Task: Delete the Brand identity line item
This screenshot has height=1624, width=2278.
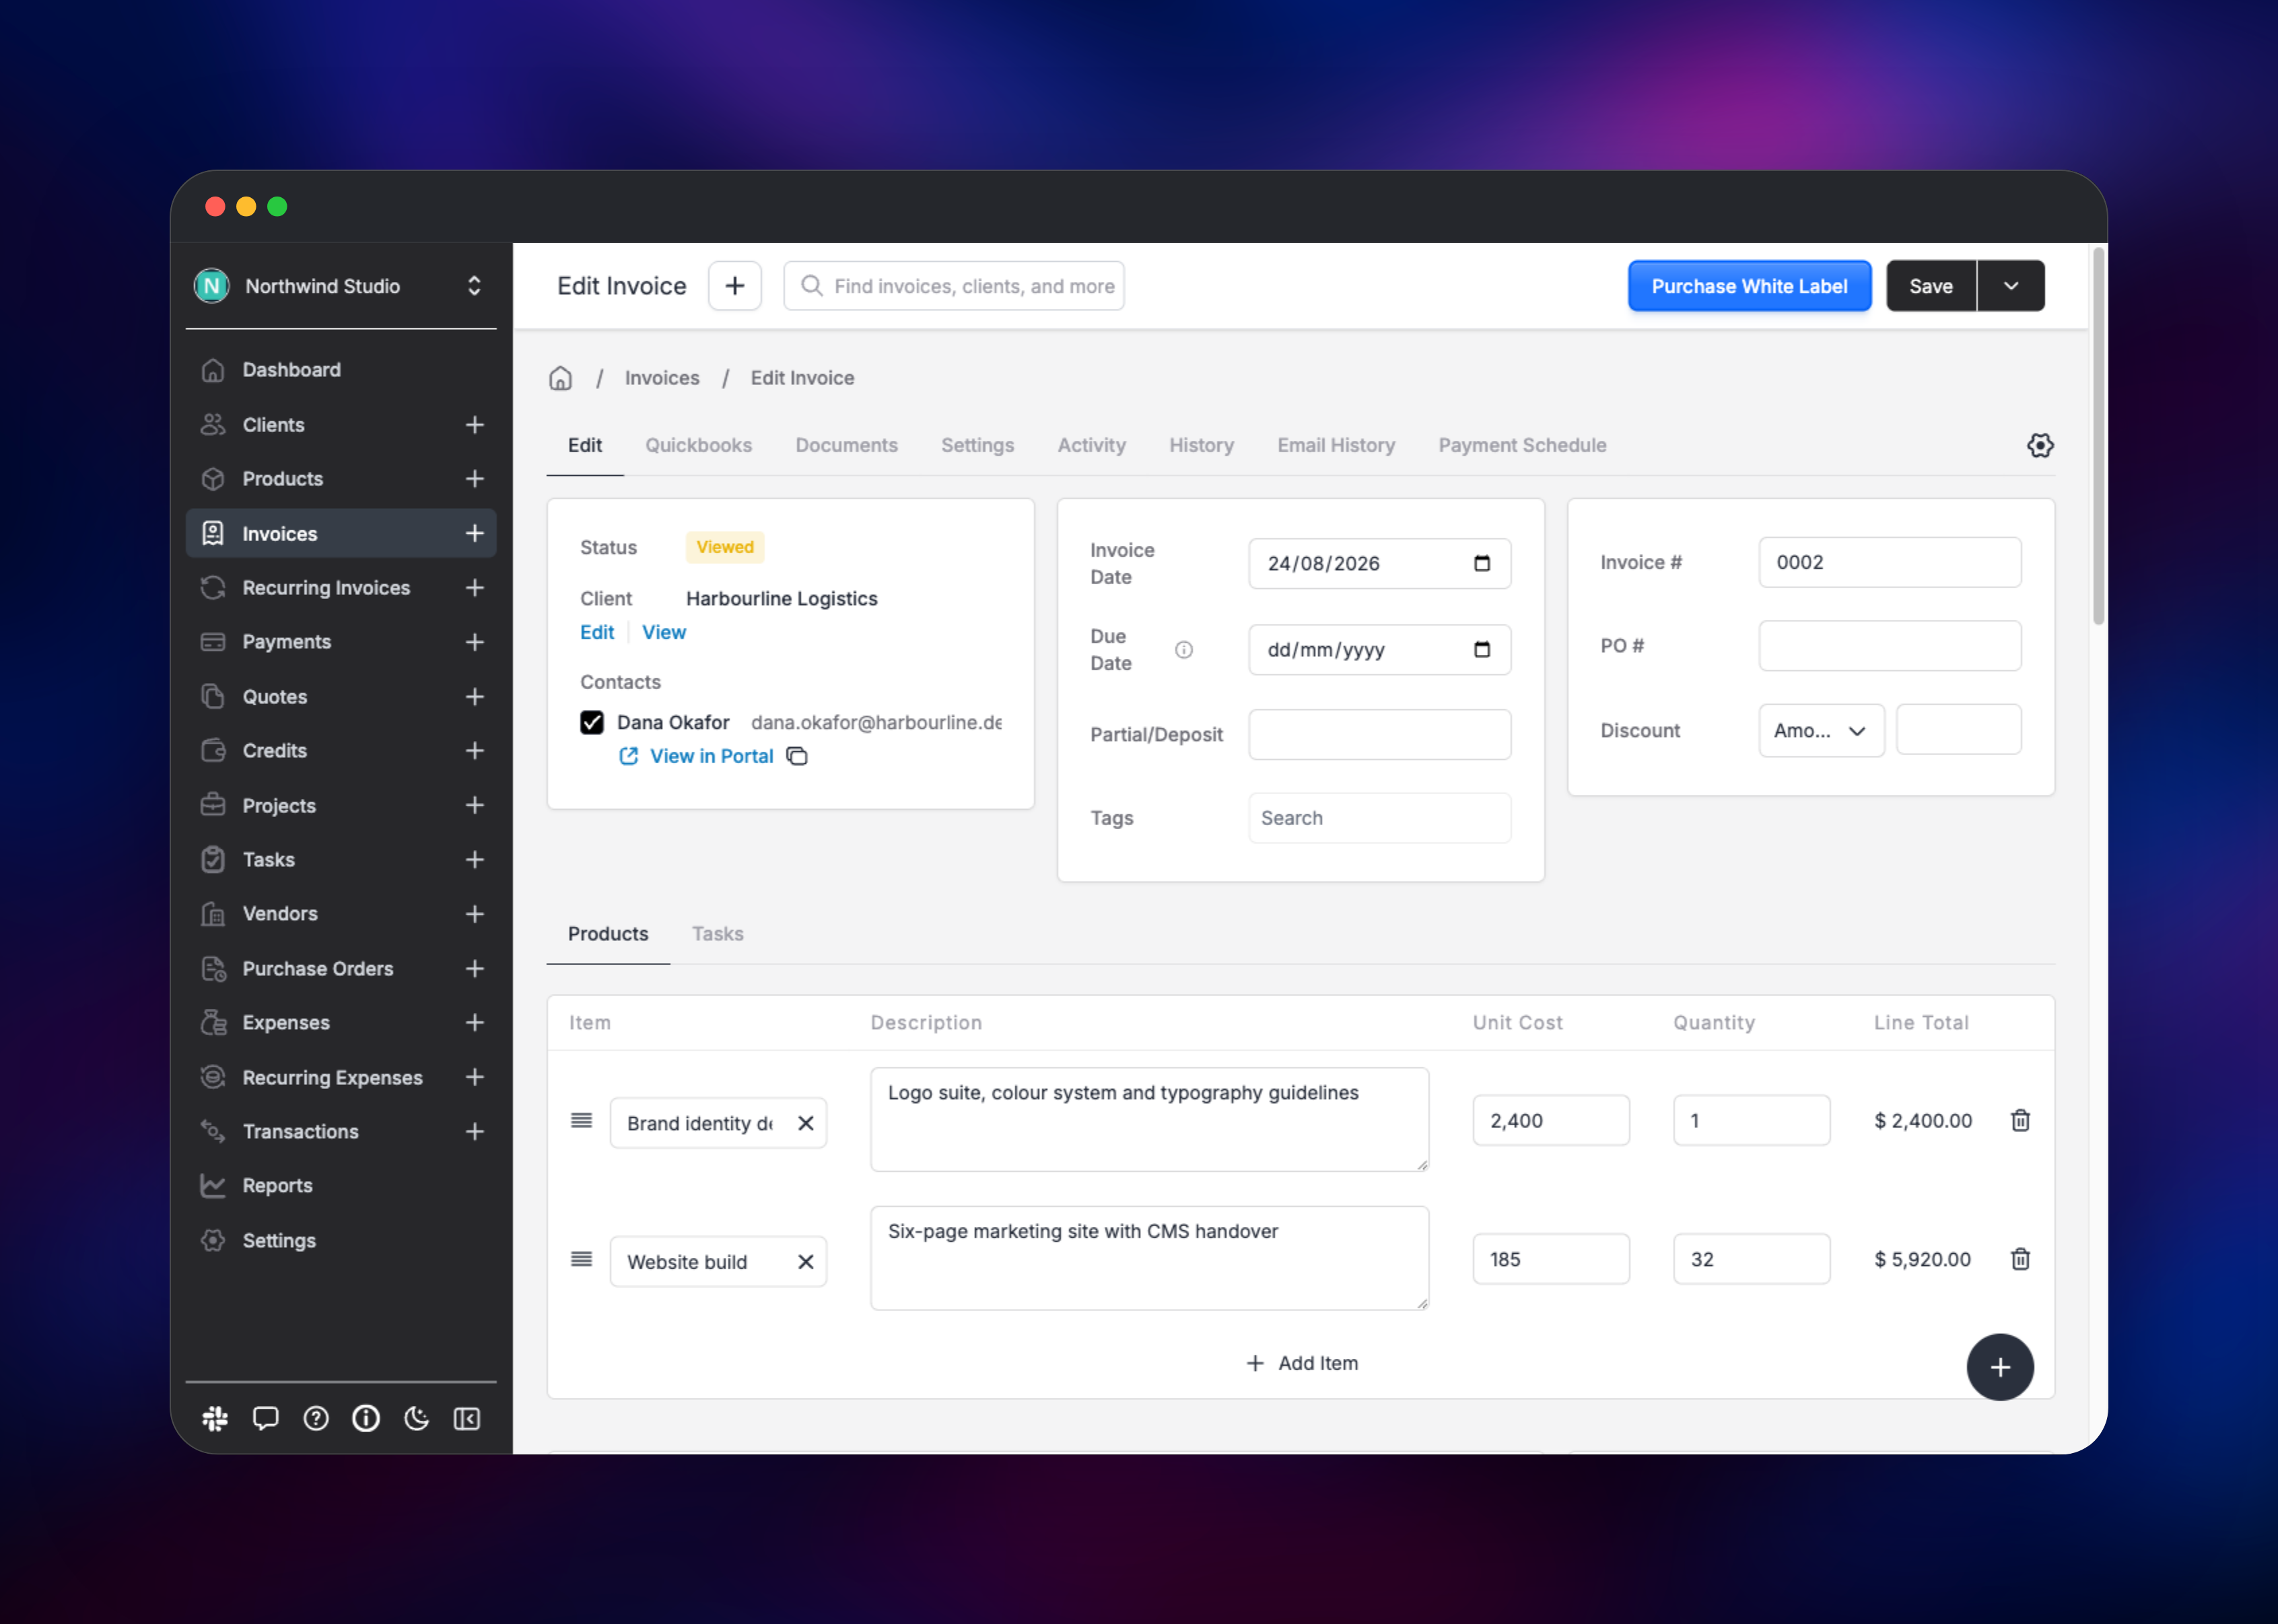Action: tap(2020, 1120)
